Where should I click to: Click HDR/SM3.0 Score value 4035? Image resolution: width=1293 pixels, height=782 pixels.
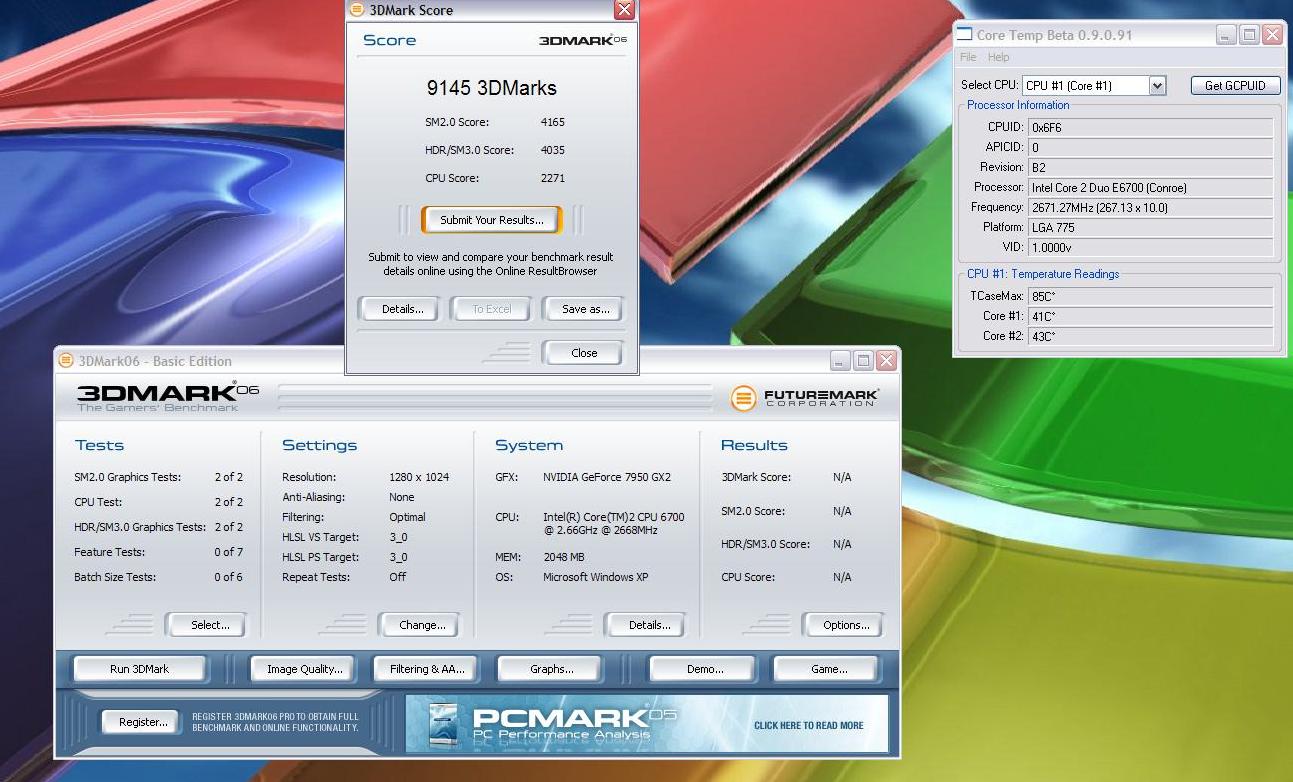pos(553,150)
